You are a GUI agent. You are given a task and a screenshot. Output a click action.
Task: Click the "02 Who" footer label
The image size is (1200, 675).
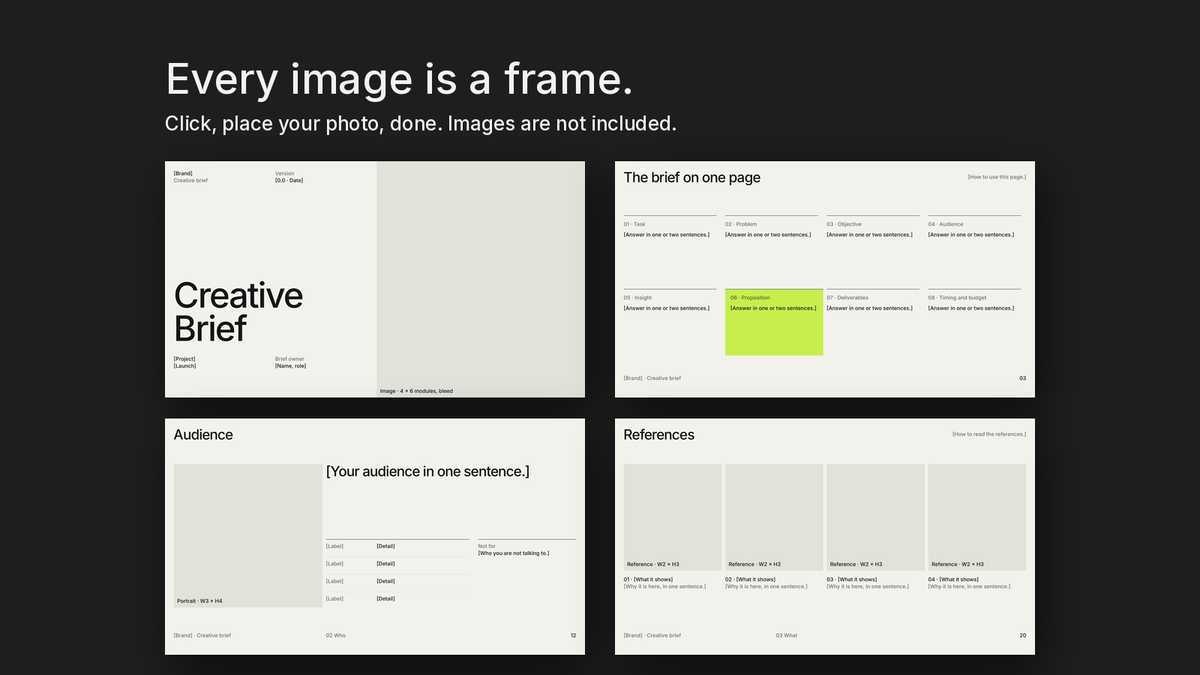pyautogui.click(x=336, y=635)
